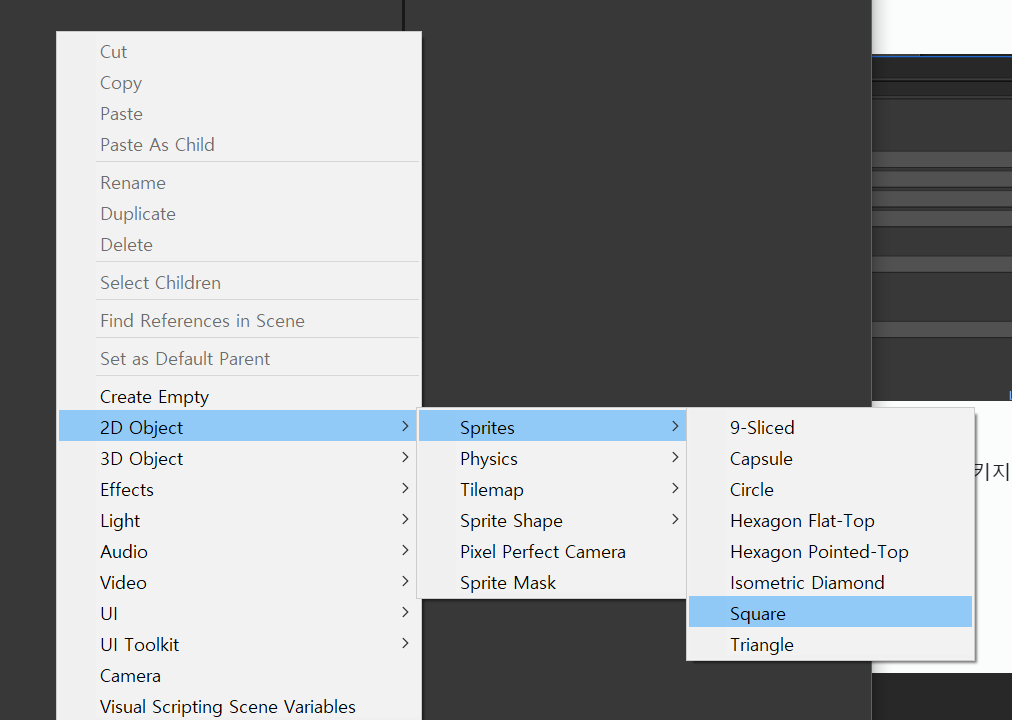Screen dimensions: 1012x720
Task: Select Hexagon Flat-Top sprite
Action: click(x=802, y=520)
